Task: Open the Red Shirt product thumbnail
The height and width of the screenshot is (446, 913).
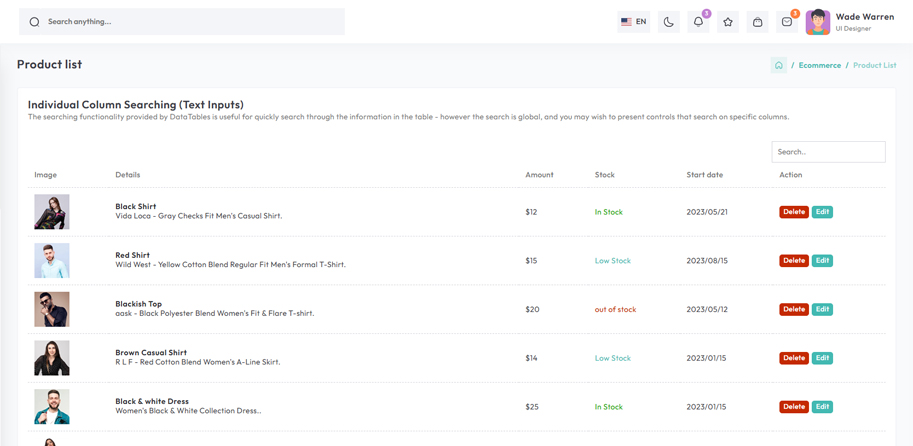Action: coord(52,261)
